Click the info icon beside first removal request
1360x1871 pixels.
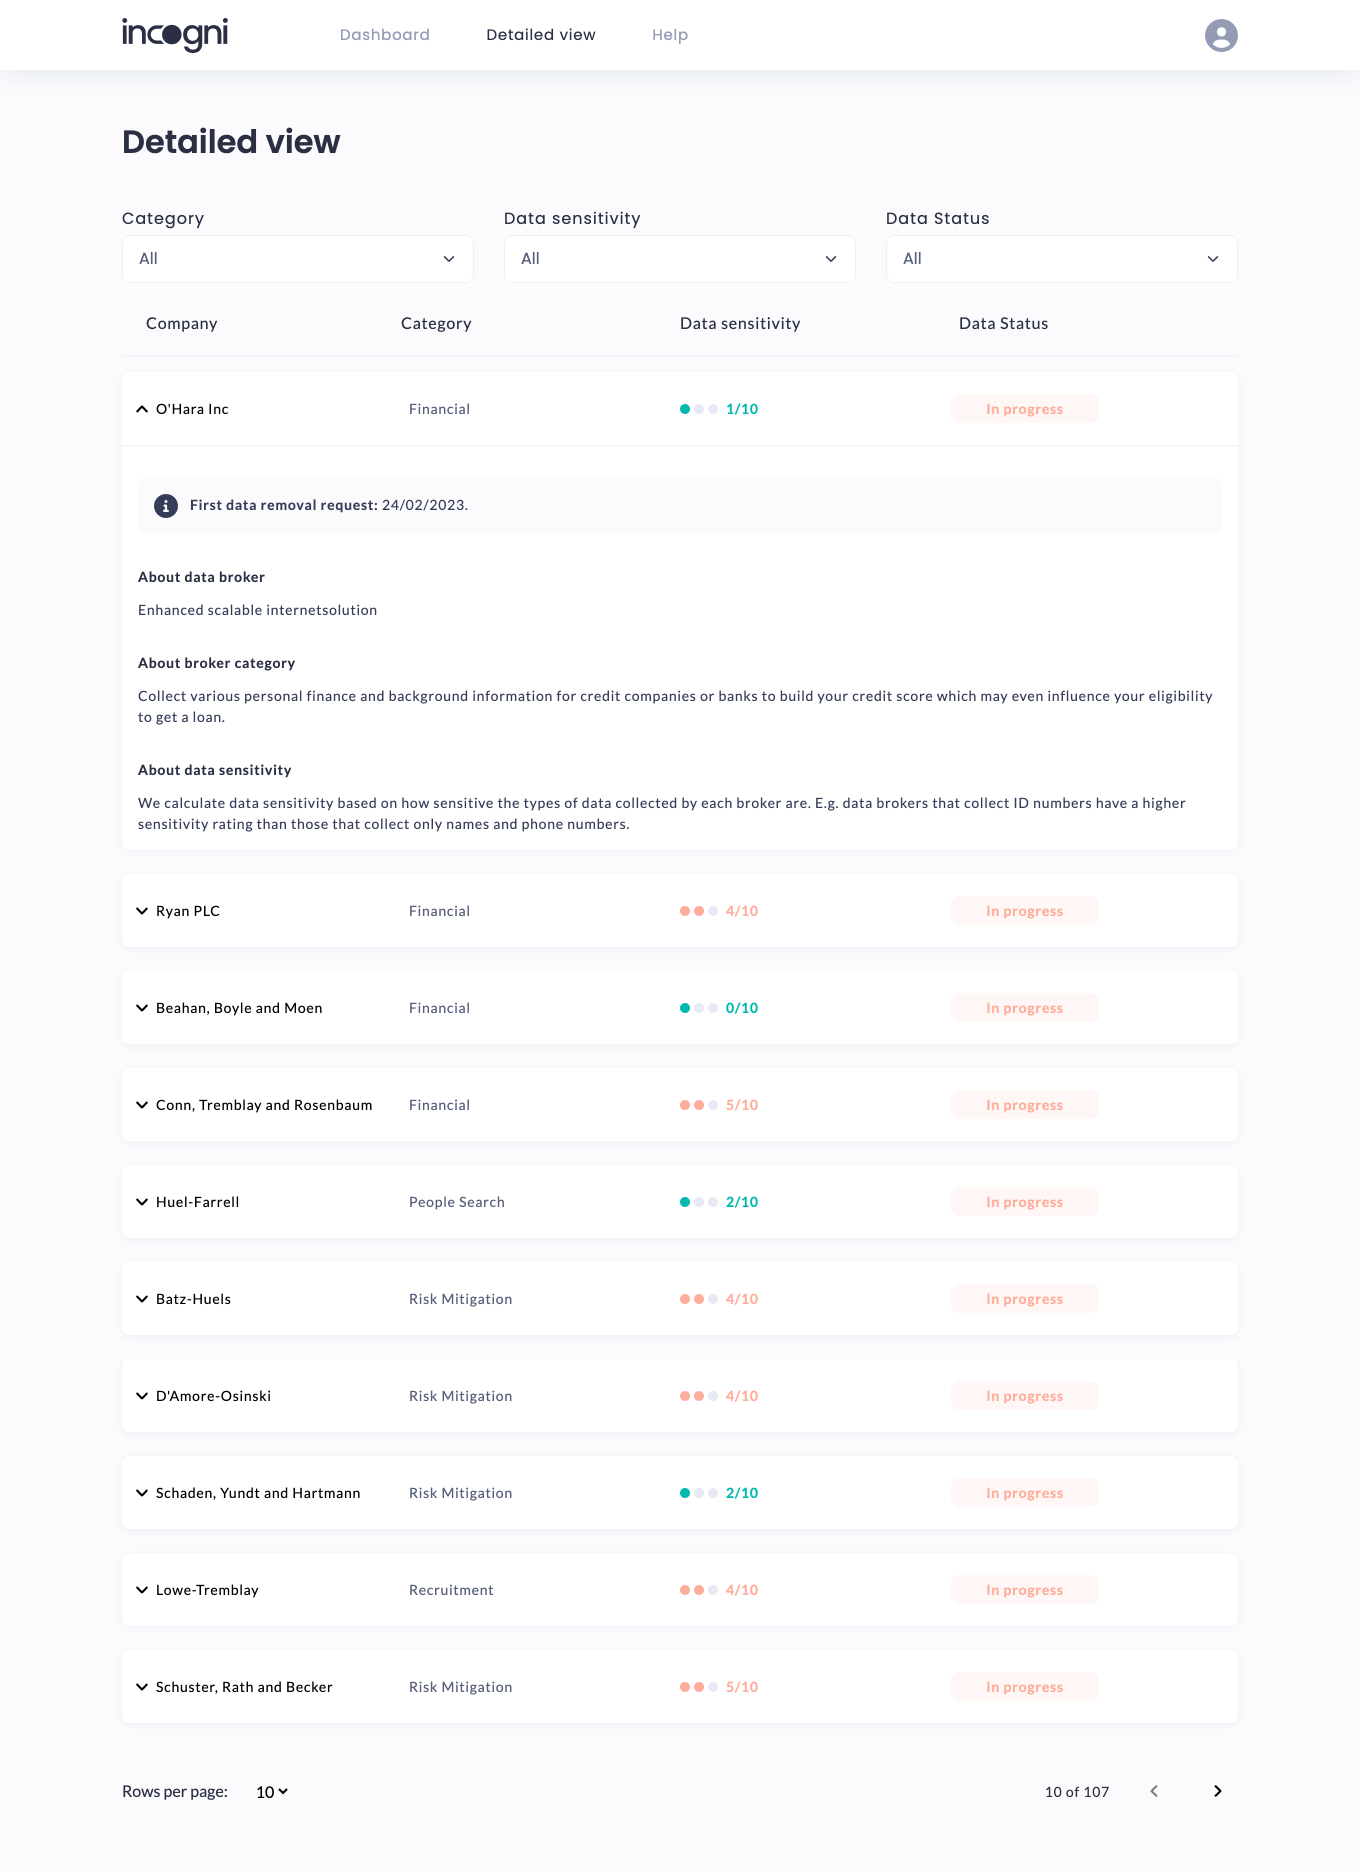click(166, 506)
